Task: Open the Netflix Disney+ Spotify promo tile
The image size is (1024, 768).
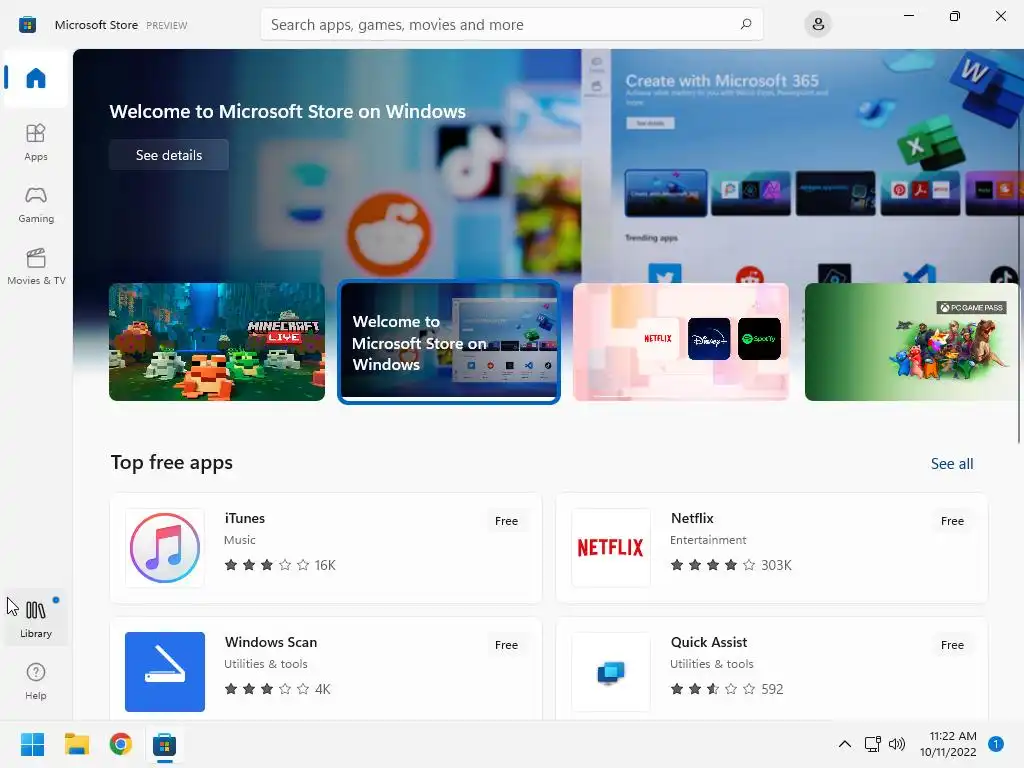Action: (680, 342)
